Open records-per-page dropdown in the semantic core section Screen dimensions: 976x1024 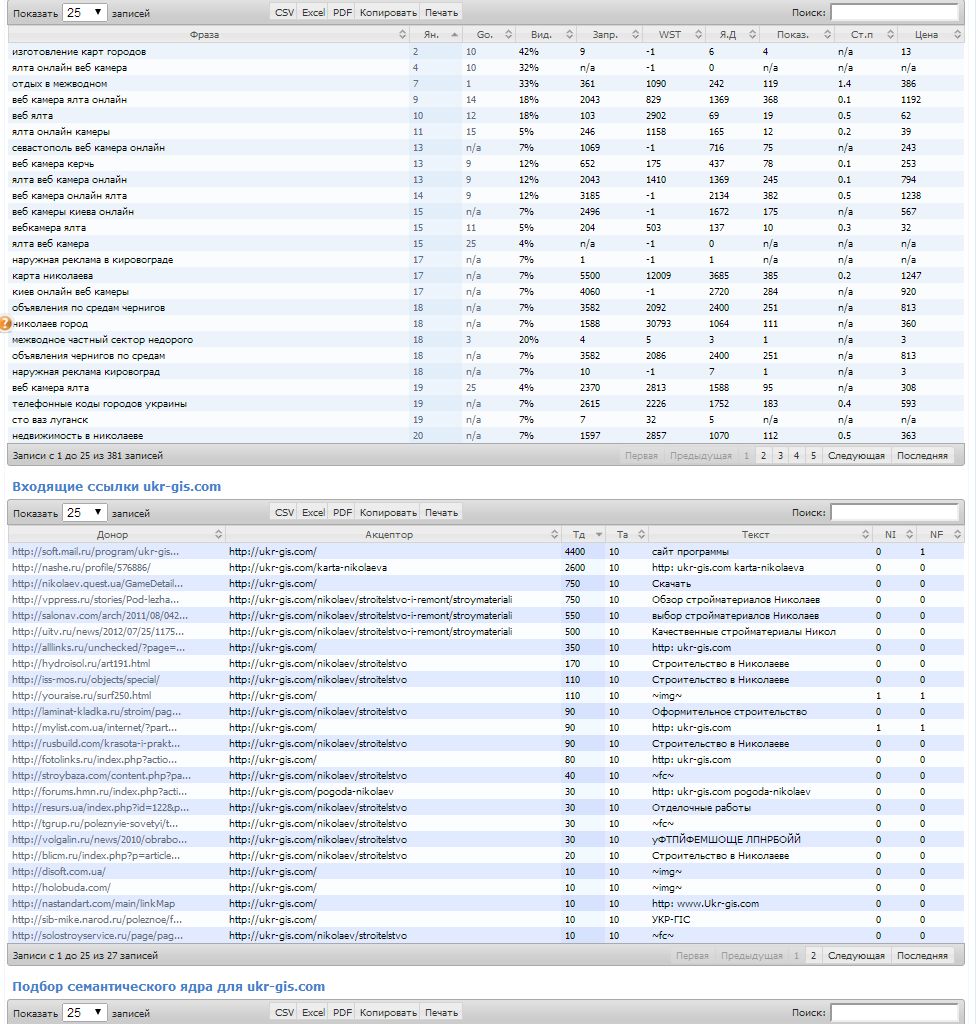pos(85,1012)
